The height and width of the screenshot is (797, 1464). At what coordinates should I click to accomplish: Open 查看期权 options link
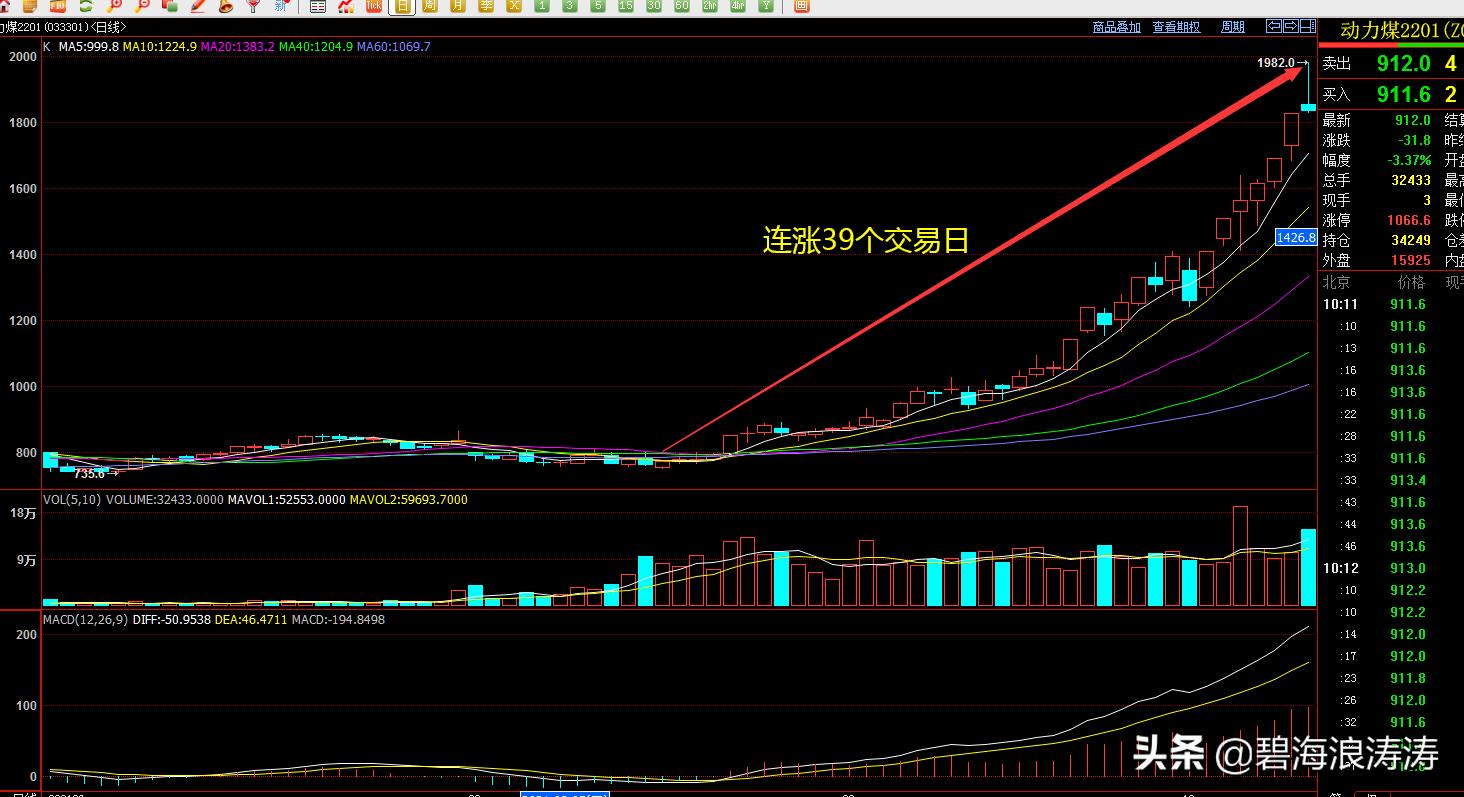click(1176, 27)
